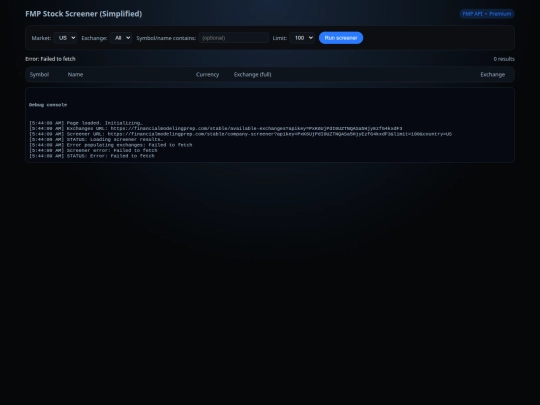Image resolution: width=540 pixels, height=405 pixels.
Task: Click the last STATUS: Error log line
Action: (x=92, y=156)
